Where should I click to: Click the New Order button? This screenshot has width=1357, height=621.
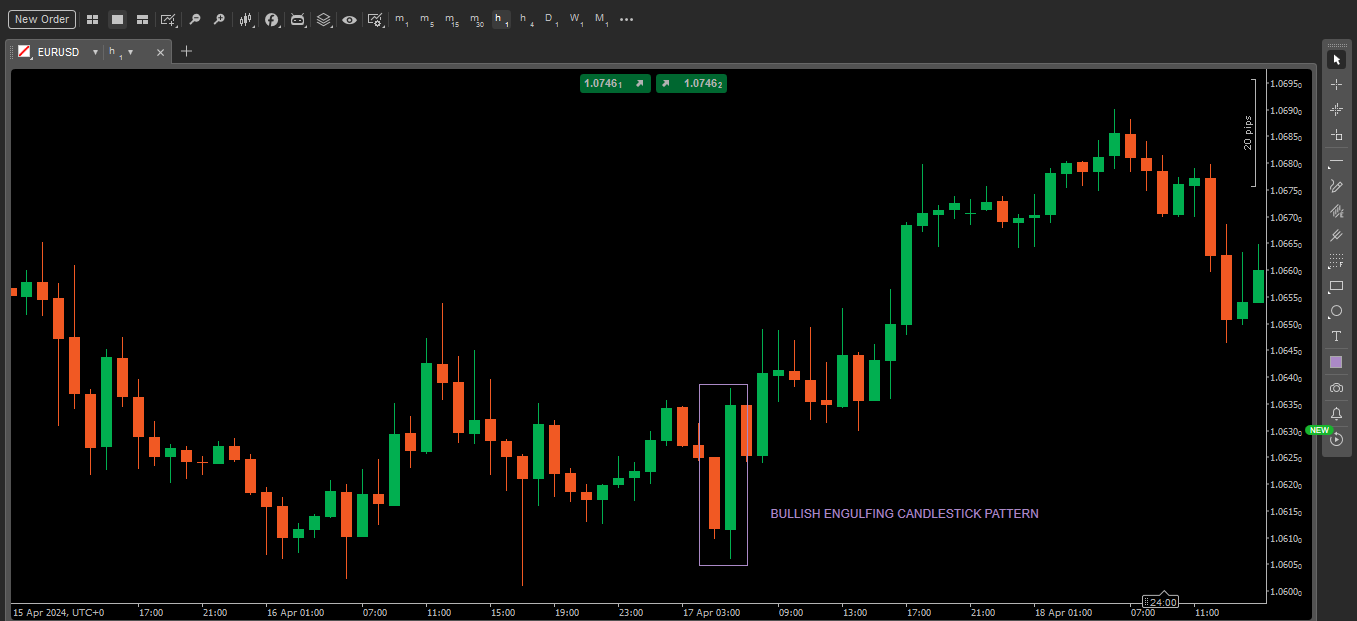(x=41, y=19)
